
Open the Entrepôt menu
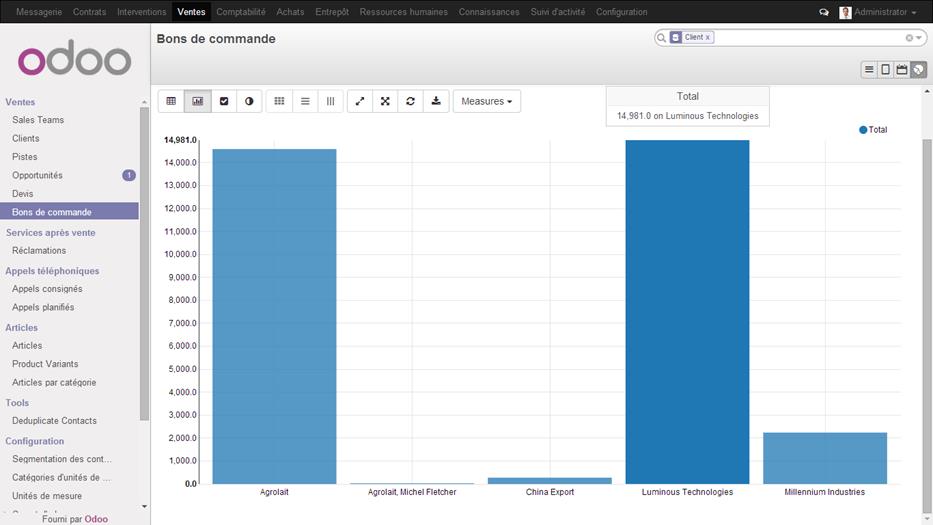coord(332,12)
